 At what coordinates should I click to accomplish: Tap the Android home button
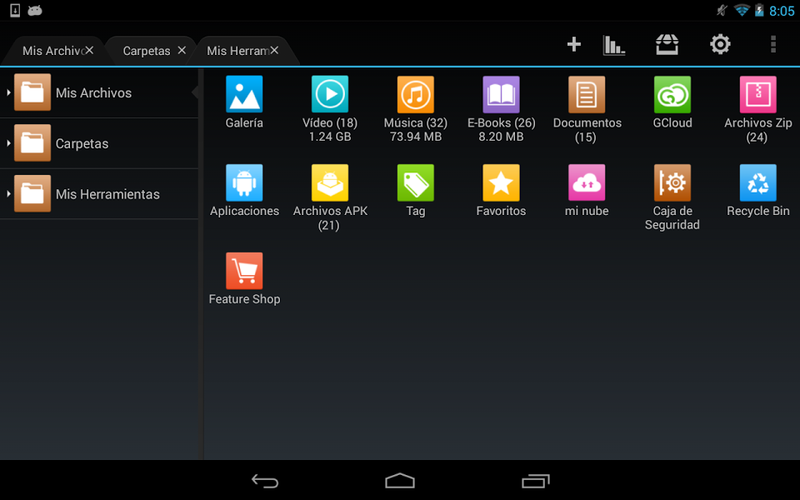[400, 481]
